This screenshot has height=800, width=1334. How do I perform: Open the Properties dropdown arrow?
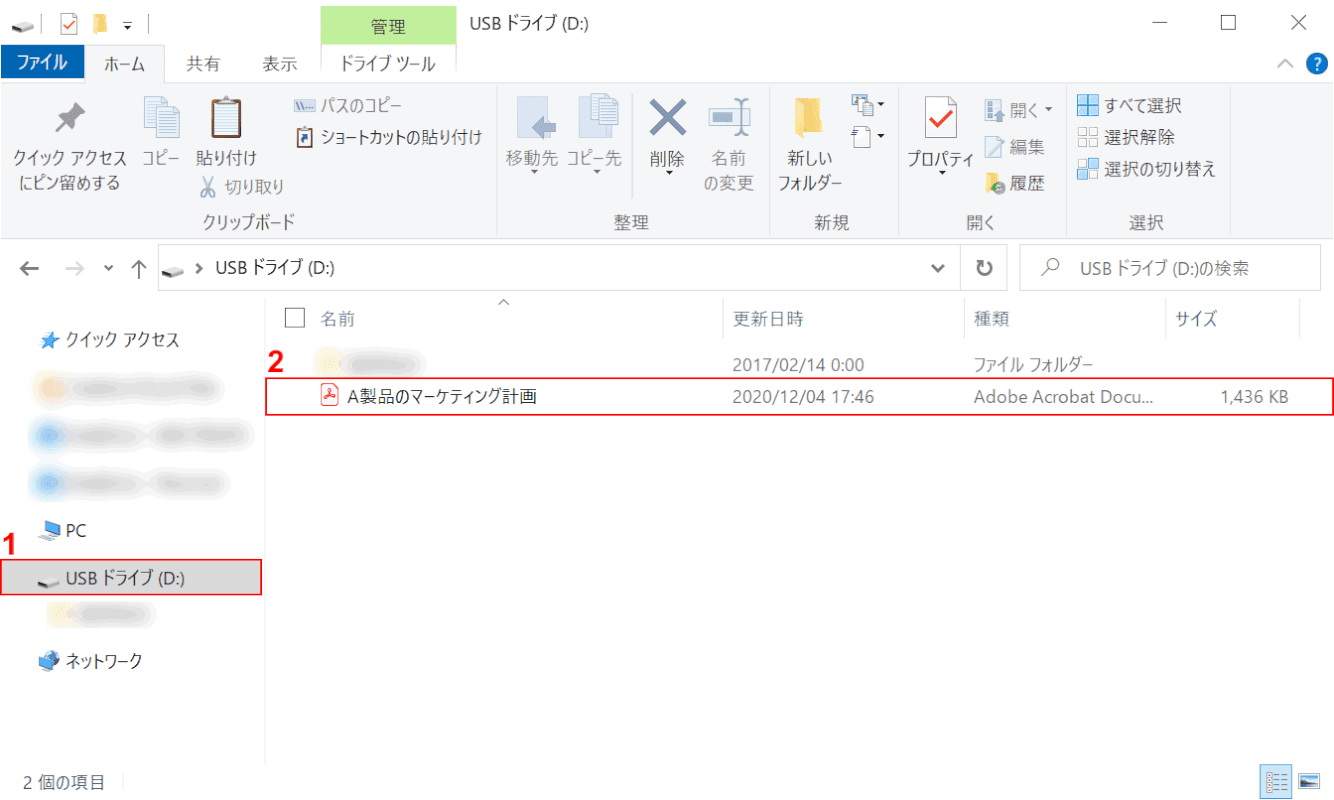point(941,173)
